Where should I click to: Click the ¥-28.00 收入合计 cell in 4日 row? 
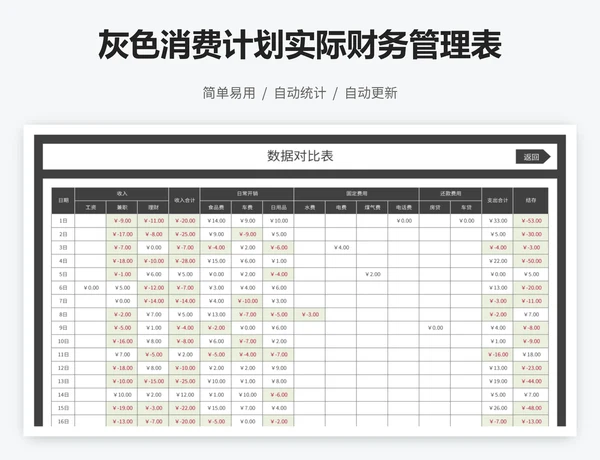tap(184, 261)
